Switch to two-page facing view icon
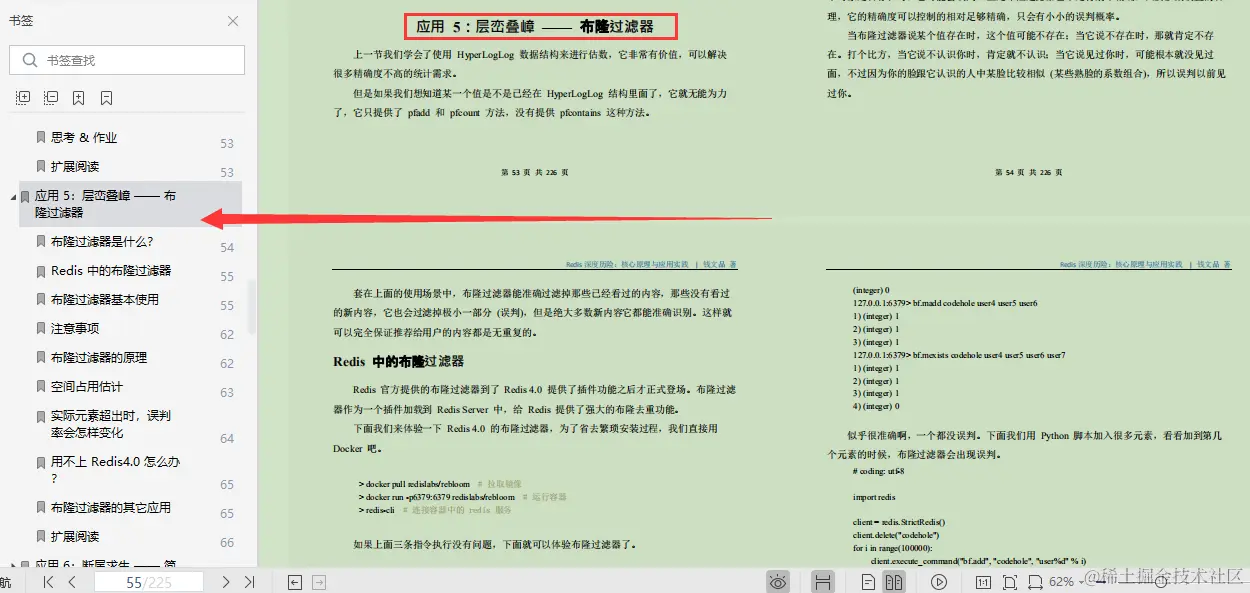1250x593 pixels. pos(895,581)
